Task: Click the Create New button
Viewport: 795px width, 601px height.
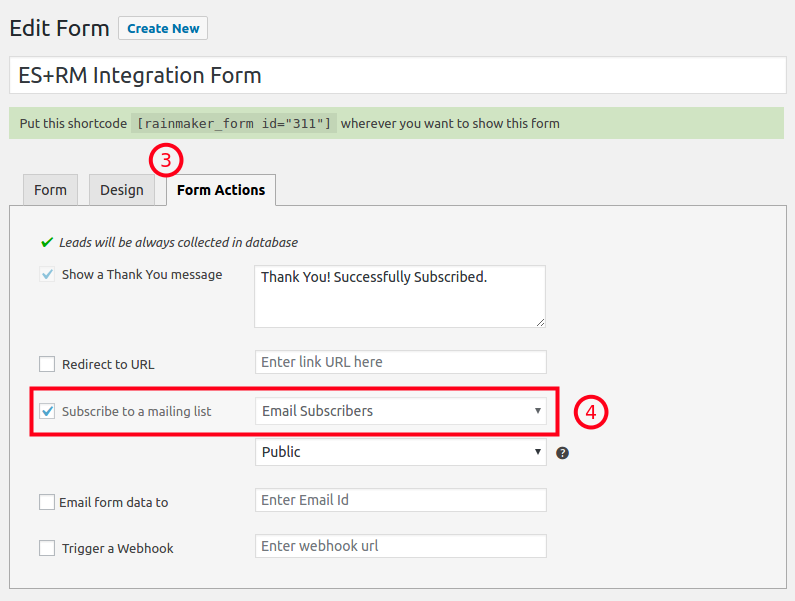Action: pyautogui.click(x=163, y=28)
